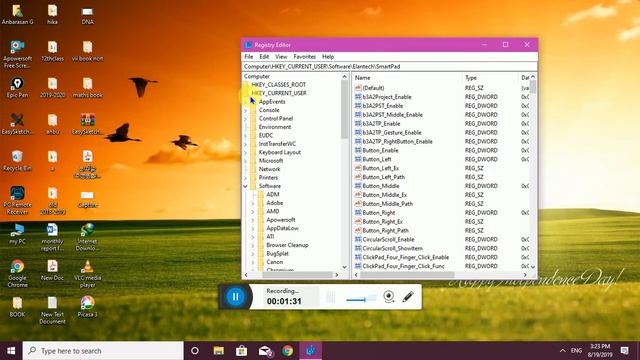Collapse the Software key
Viewport: 640px width, 360px height.
(246, 186)
